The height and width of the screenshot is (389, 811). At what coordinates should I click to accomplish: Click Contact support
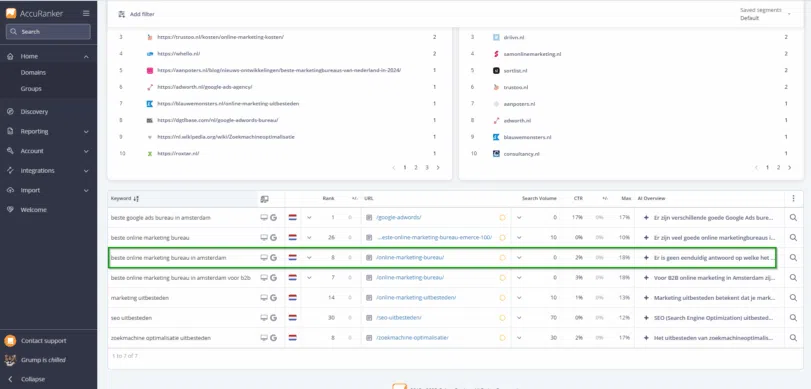tap(43, 341)
